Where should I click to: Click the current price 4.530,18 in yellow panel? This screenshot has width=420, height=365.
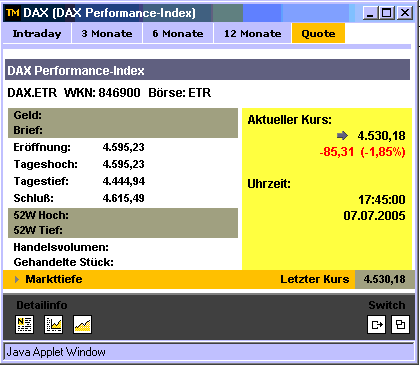point(381,136)
